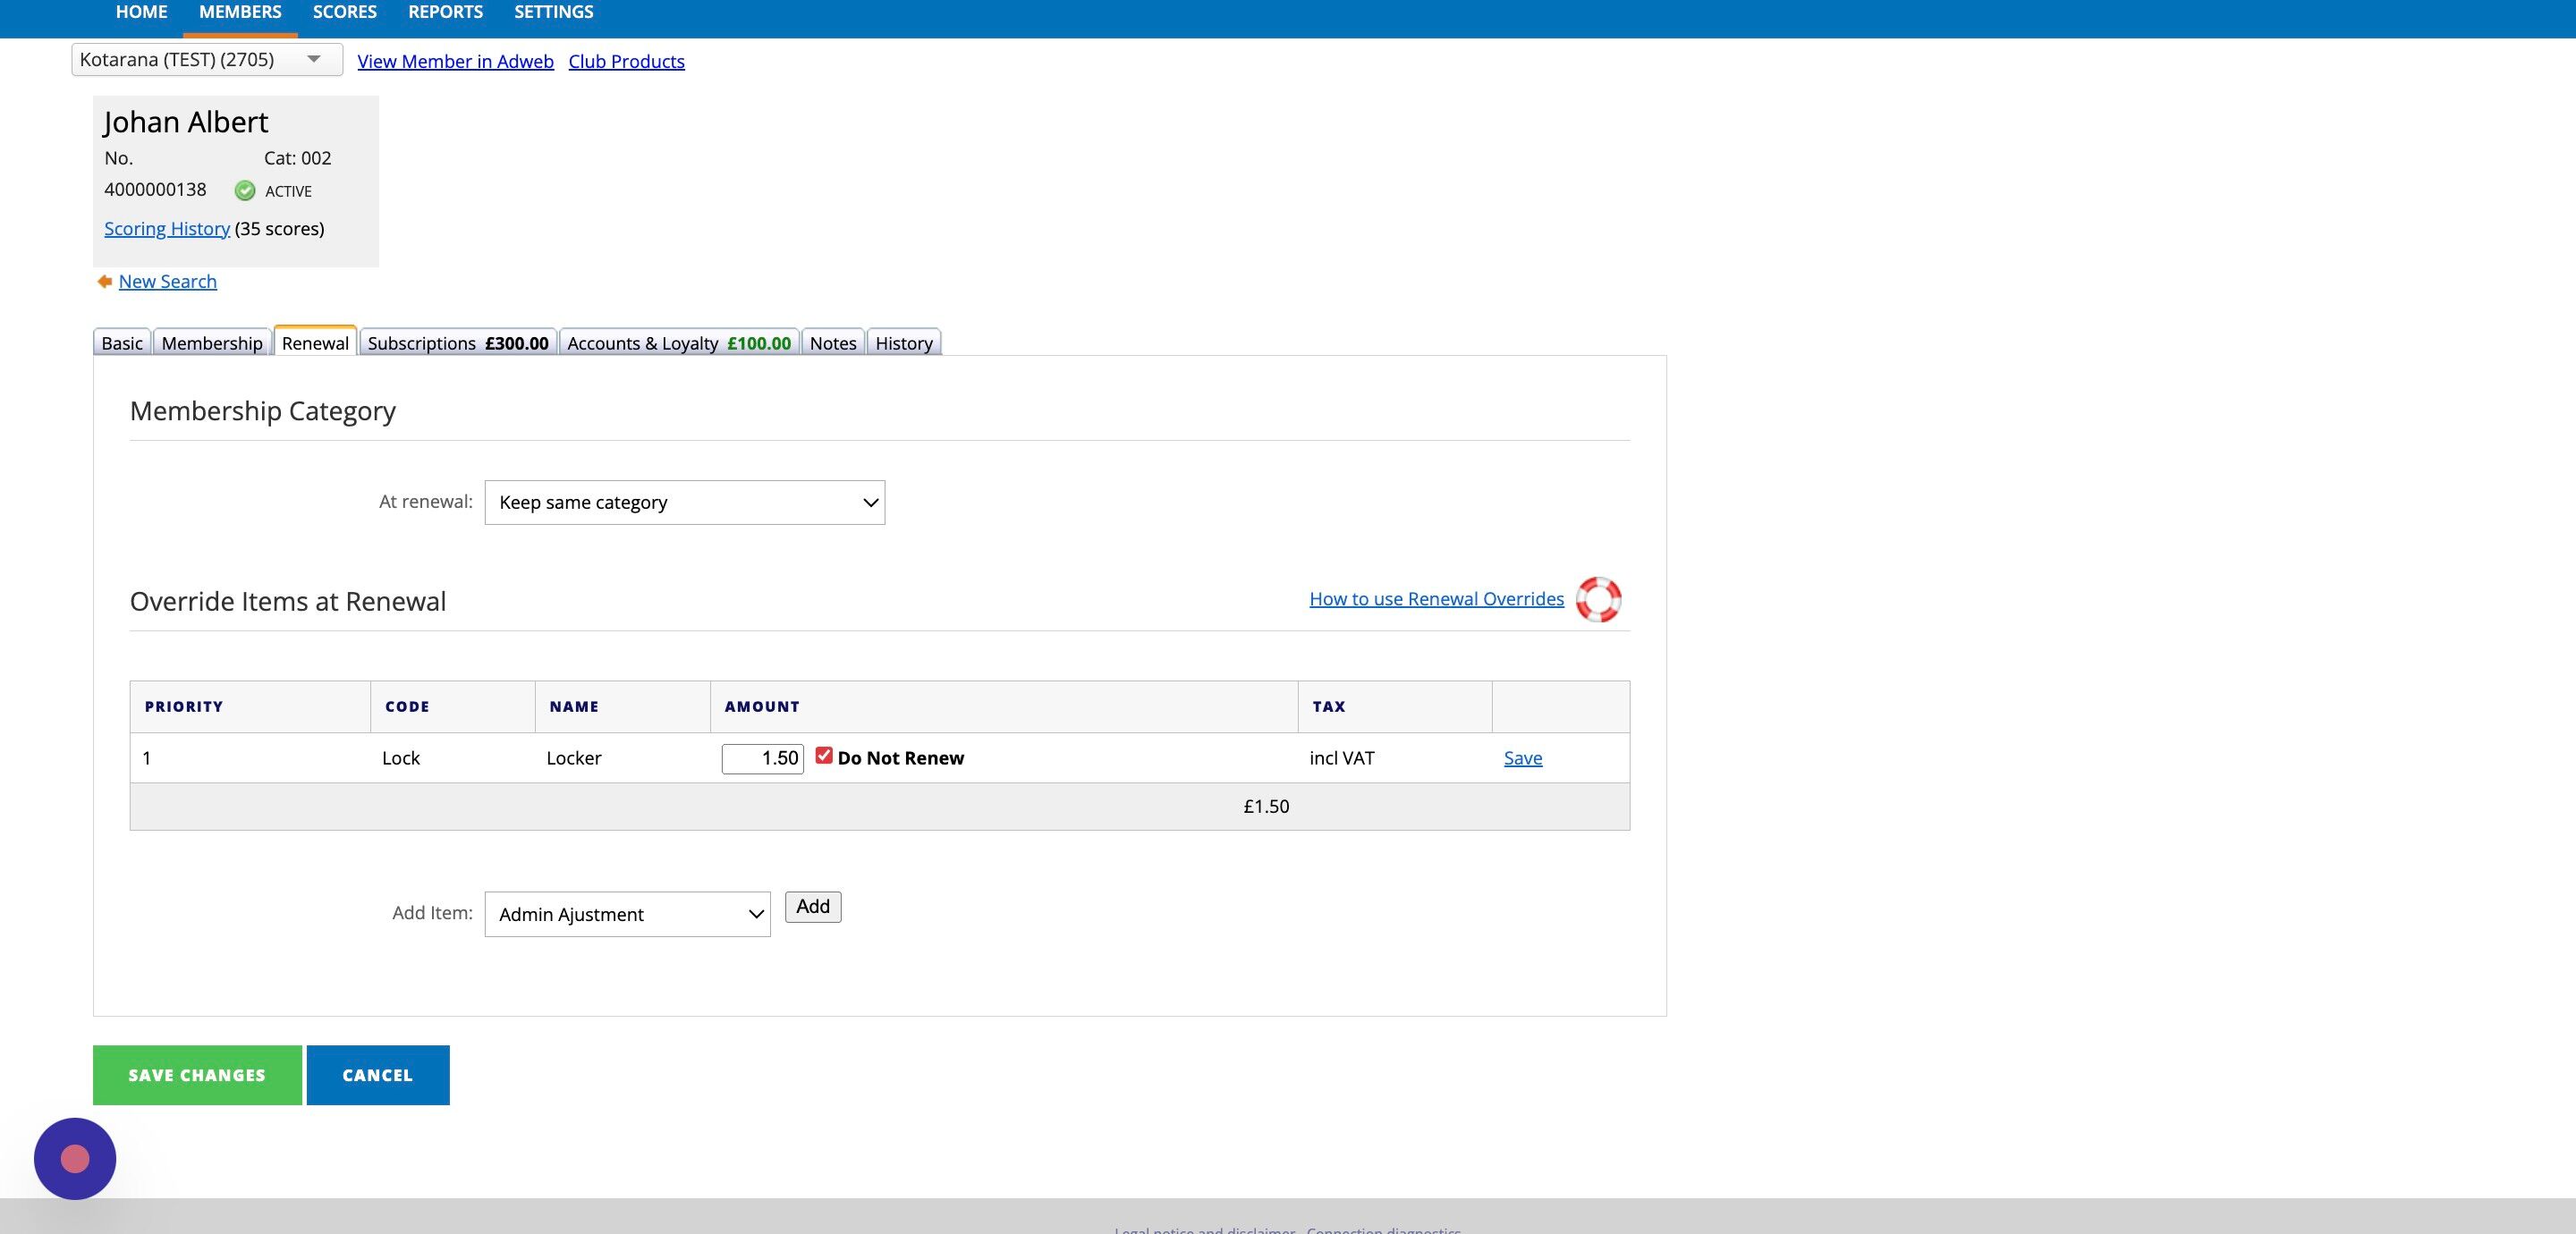Switch to the Subscriptions tab
This screenshot has height=1234, width=2576.
tap(458, 343)
